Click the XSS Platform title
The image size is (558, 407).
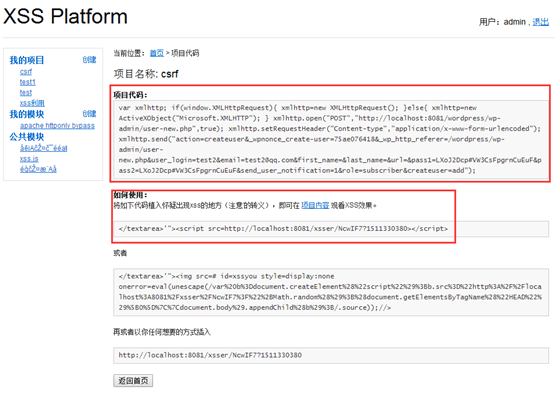click(65, 16)
